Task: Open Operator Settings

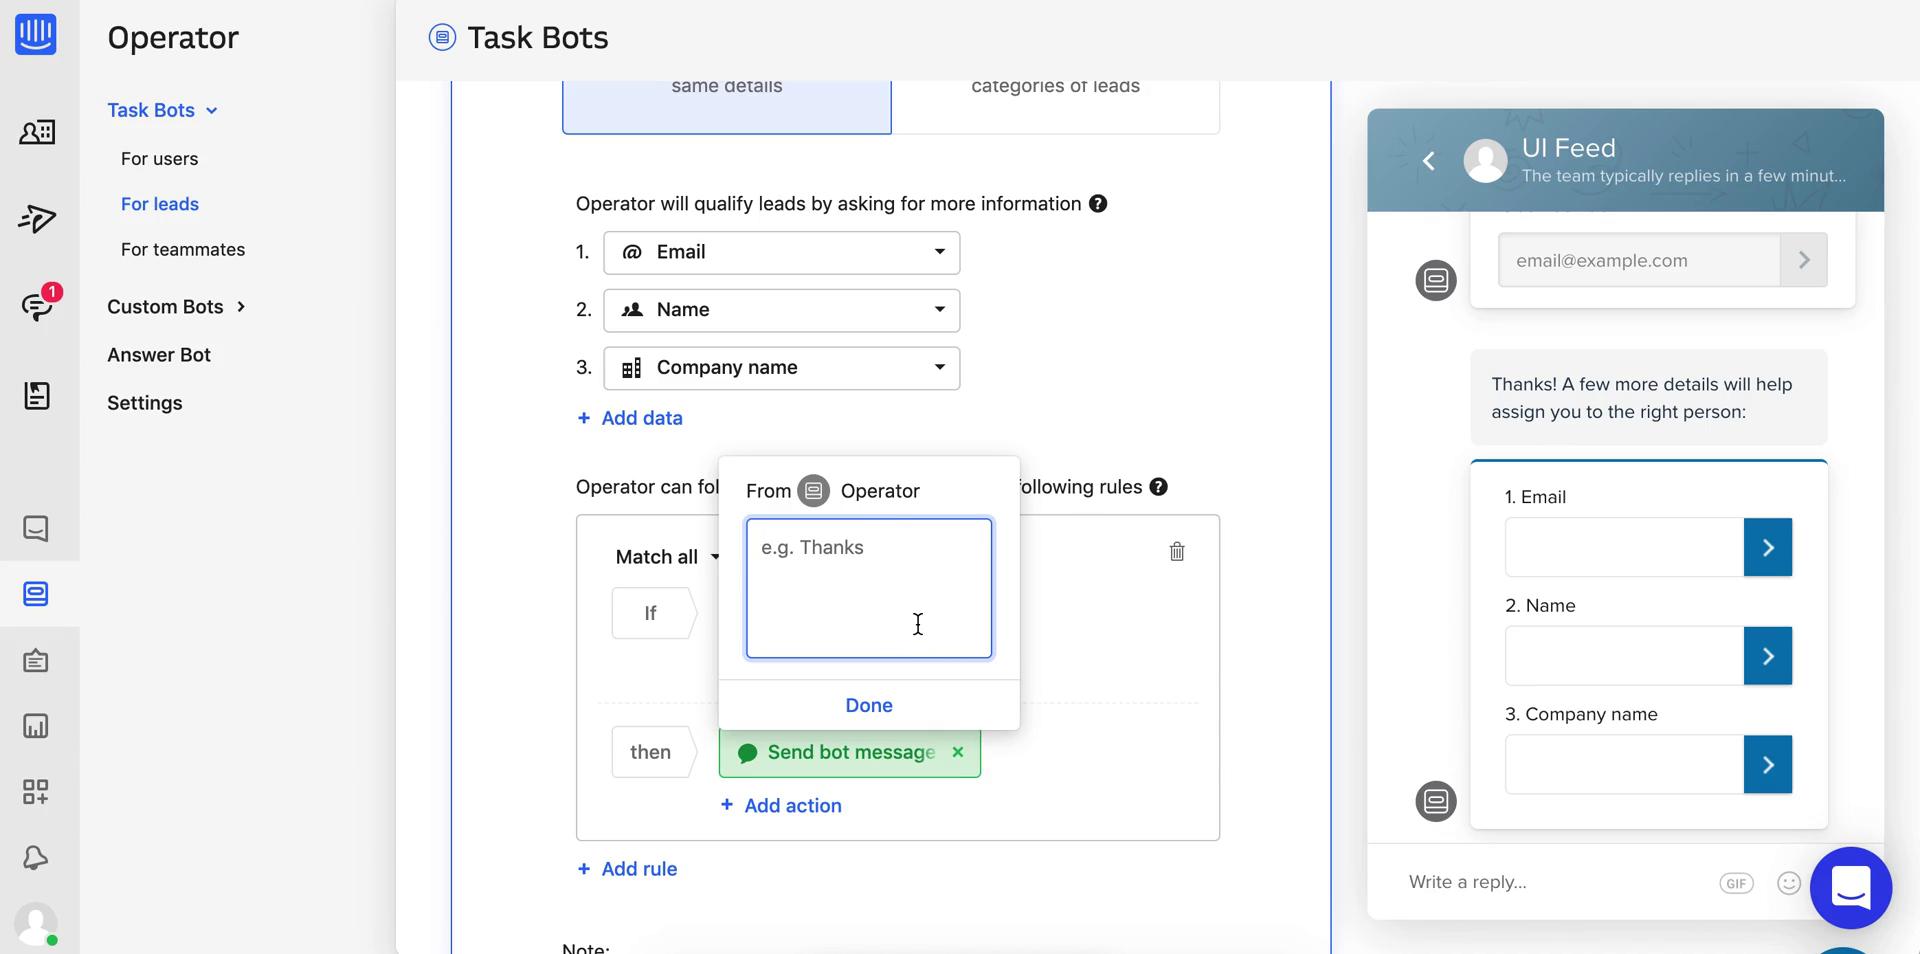Action: coord(145,403)
